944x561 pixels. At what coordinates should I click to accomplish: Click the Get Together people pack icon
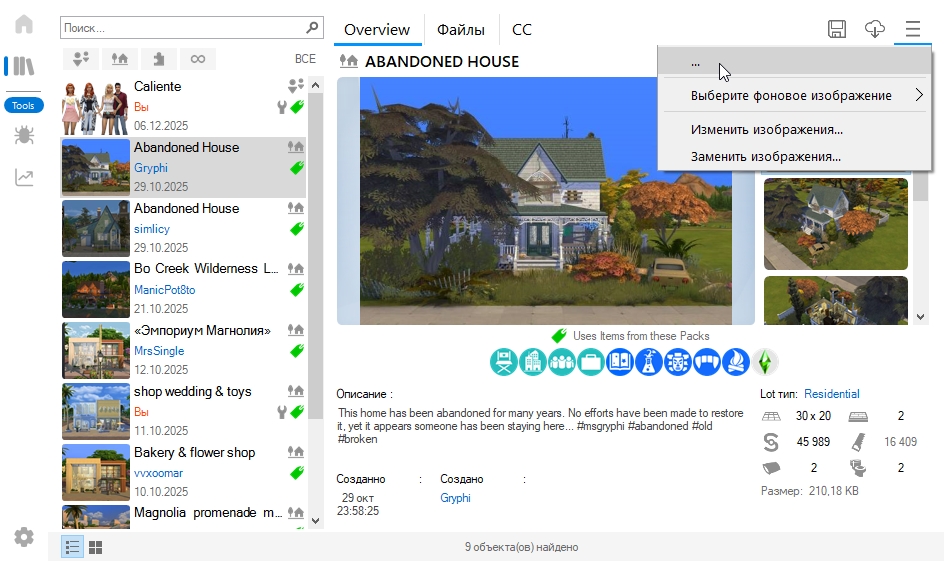(562, 362)
